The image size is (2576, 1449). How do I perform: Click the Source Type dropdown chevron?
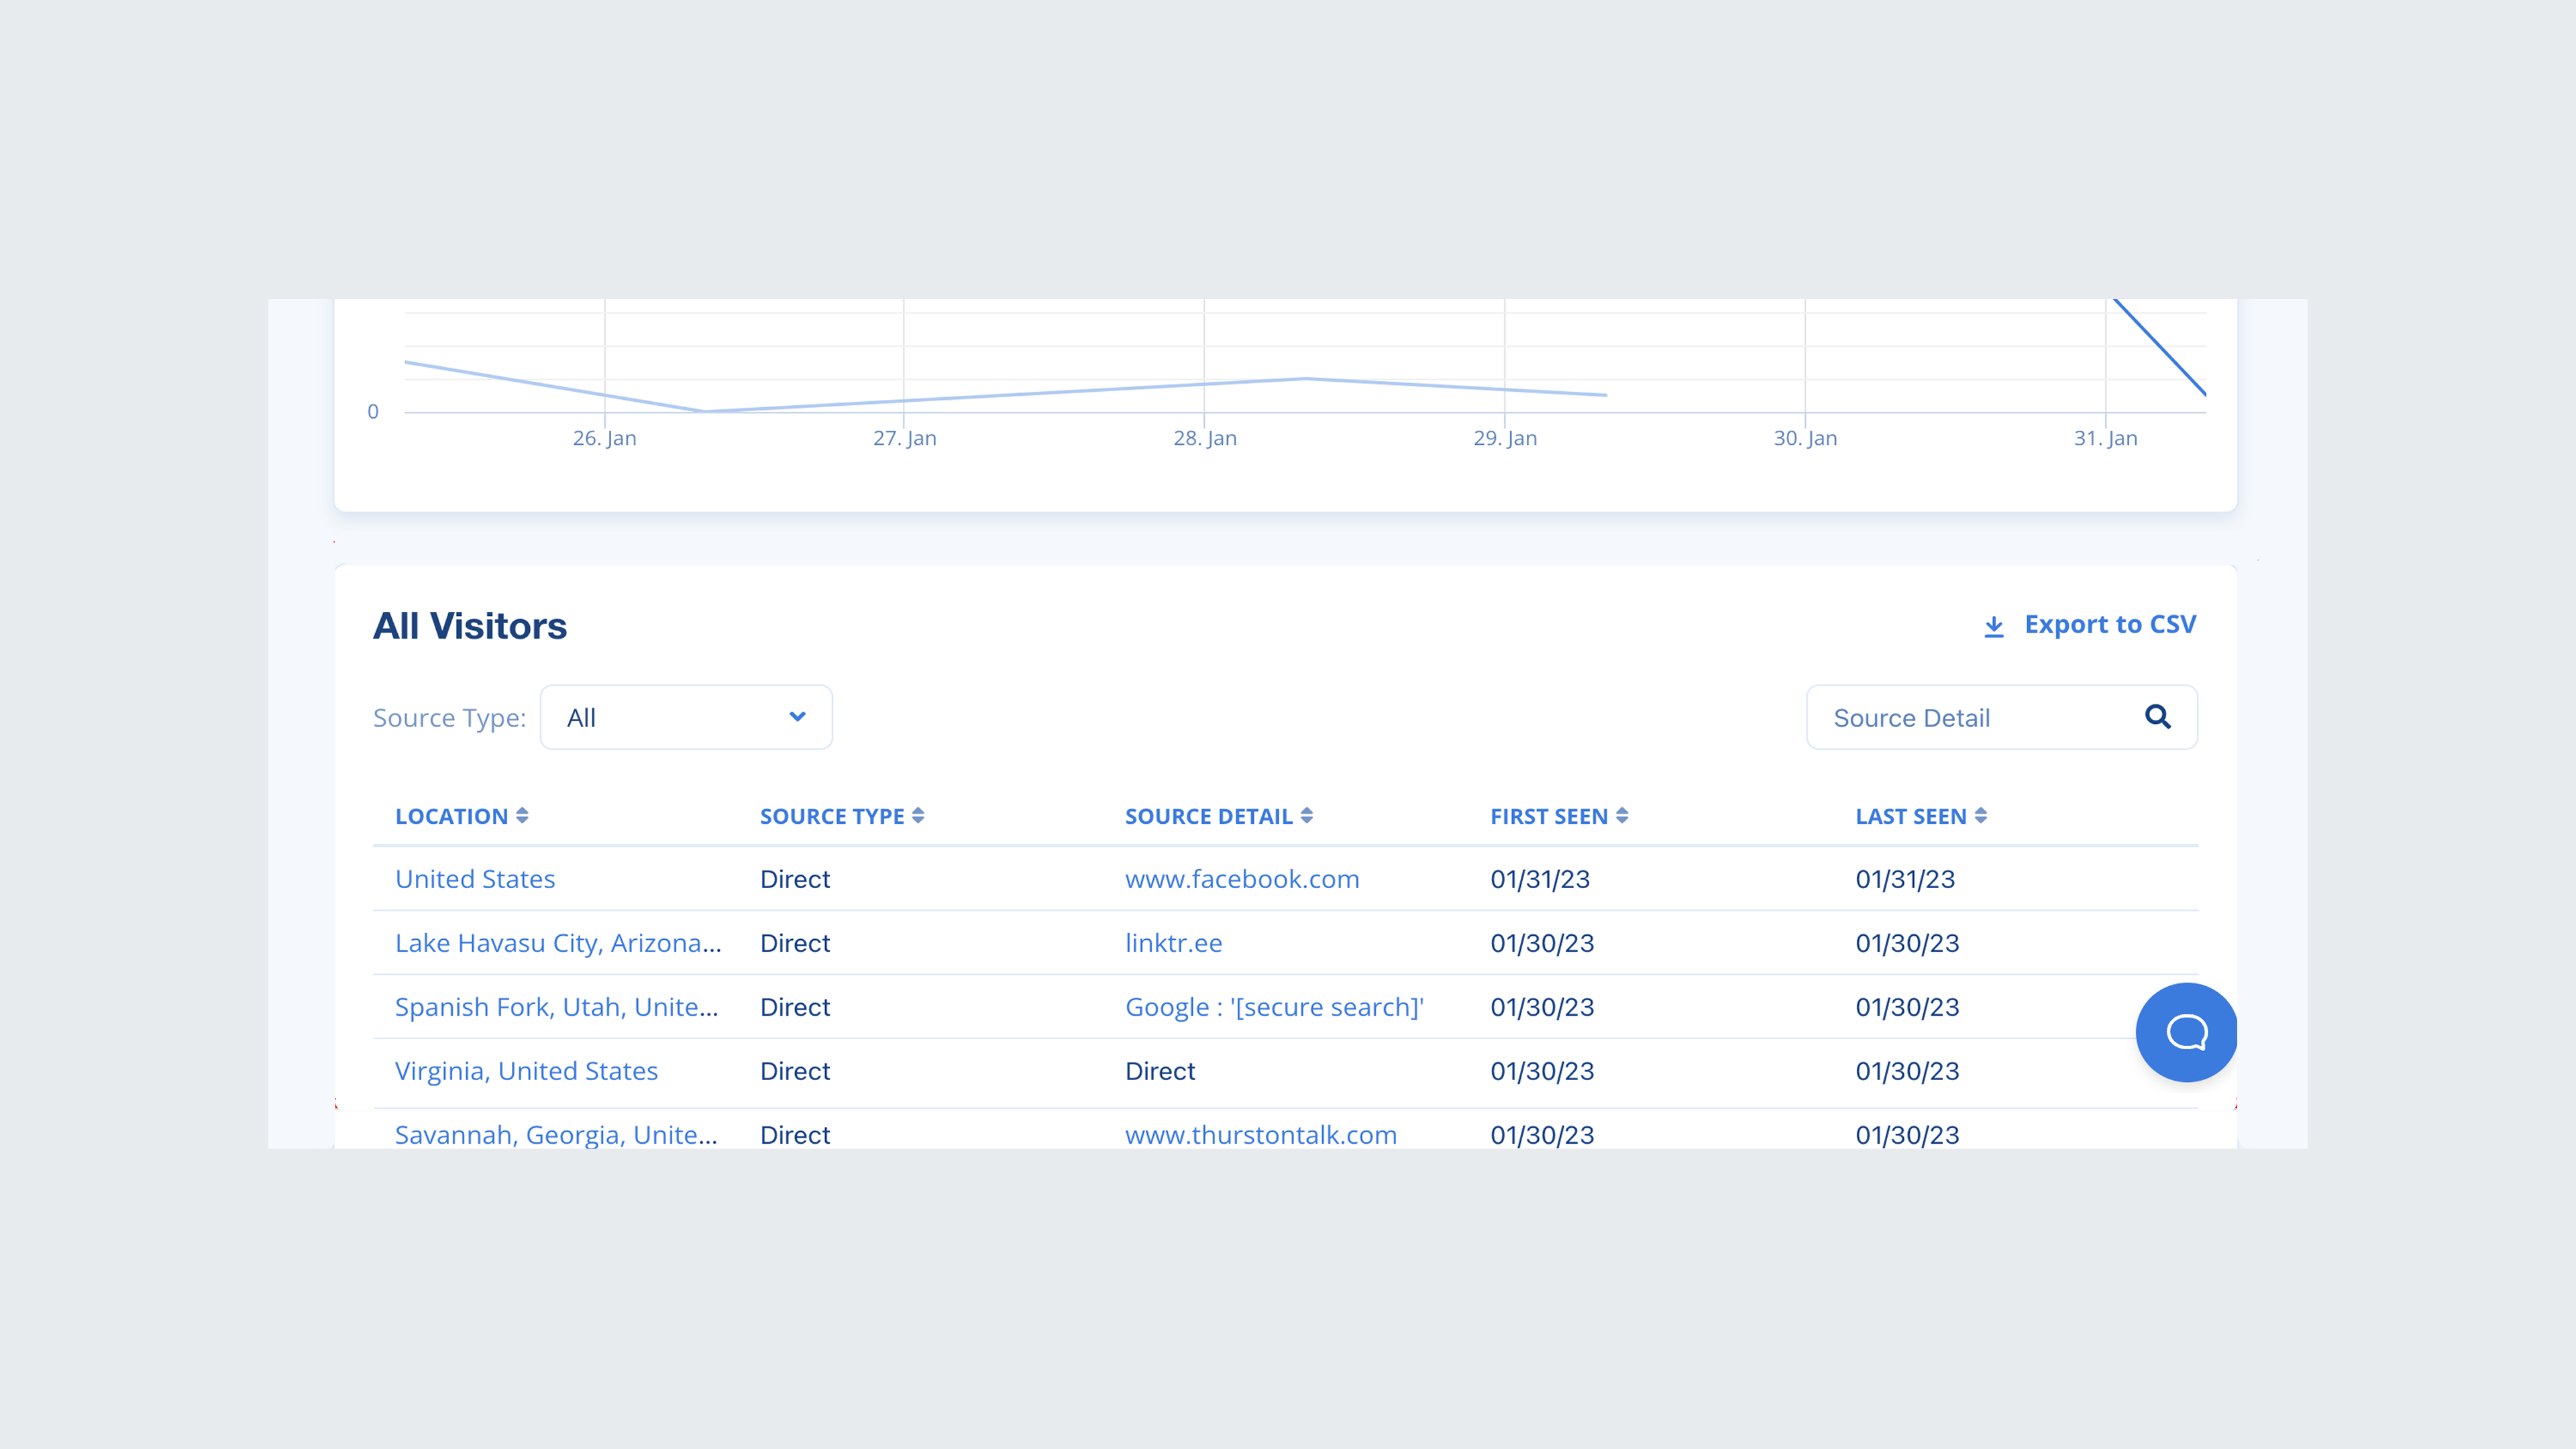797,717
